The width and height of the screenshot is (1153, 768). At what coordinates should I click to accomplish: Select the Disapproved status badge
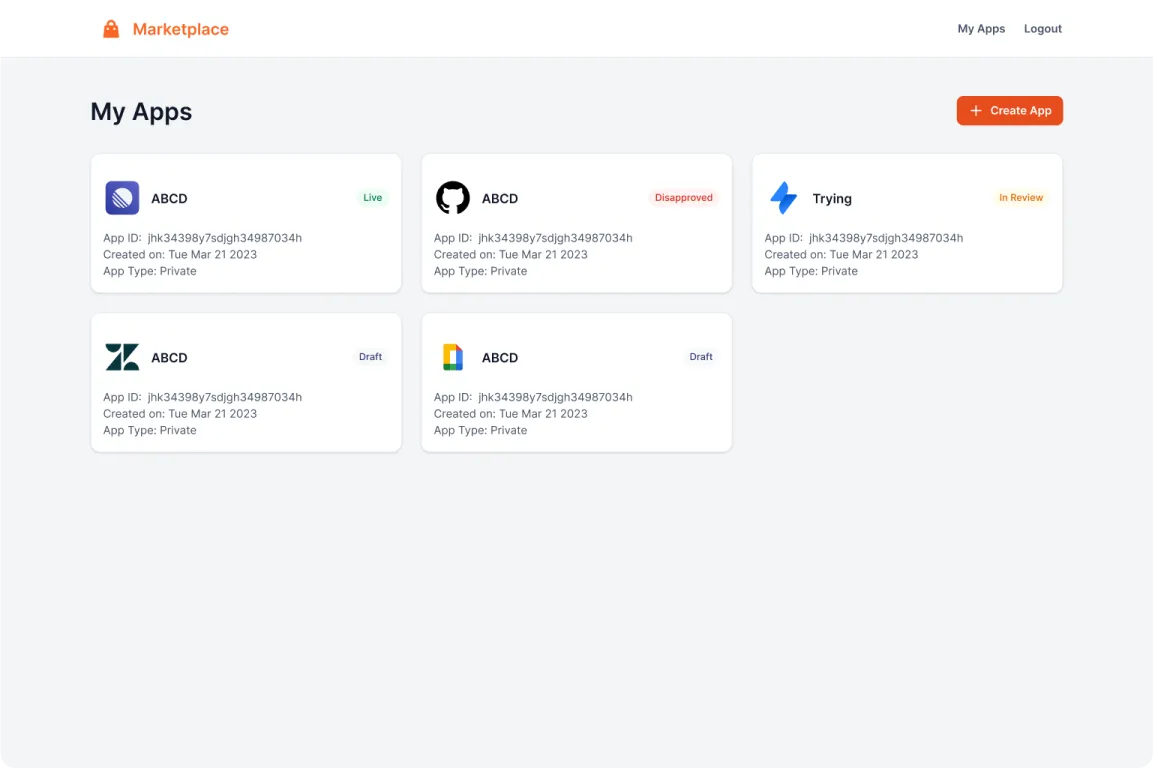(x=684, y=197)
